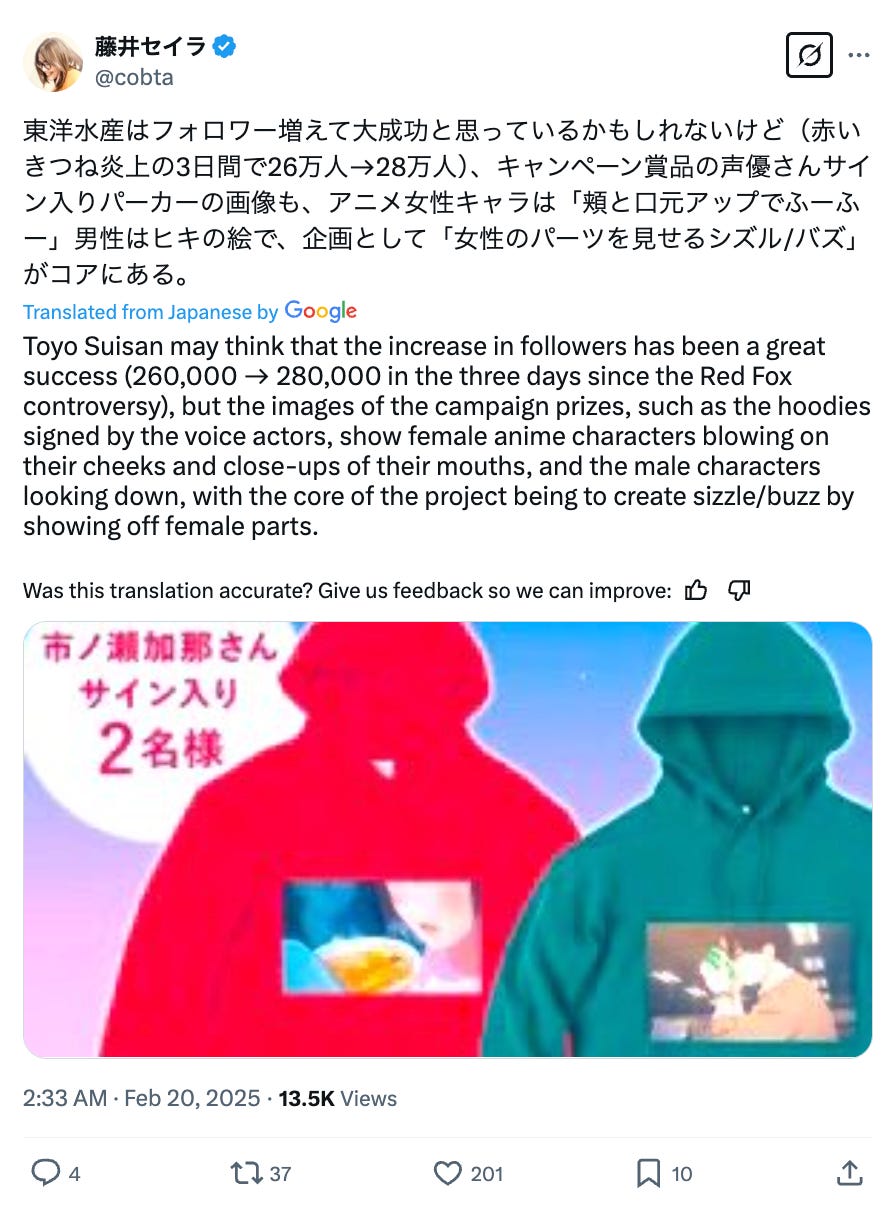Click the display name 藤井セイラ
The width and height of the screenshot is (894, 1206).
[151, 46]
